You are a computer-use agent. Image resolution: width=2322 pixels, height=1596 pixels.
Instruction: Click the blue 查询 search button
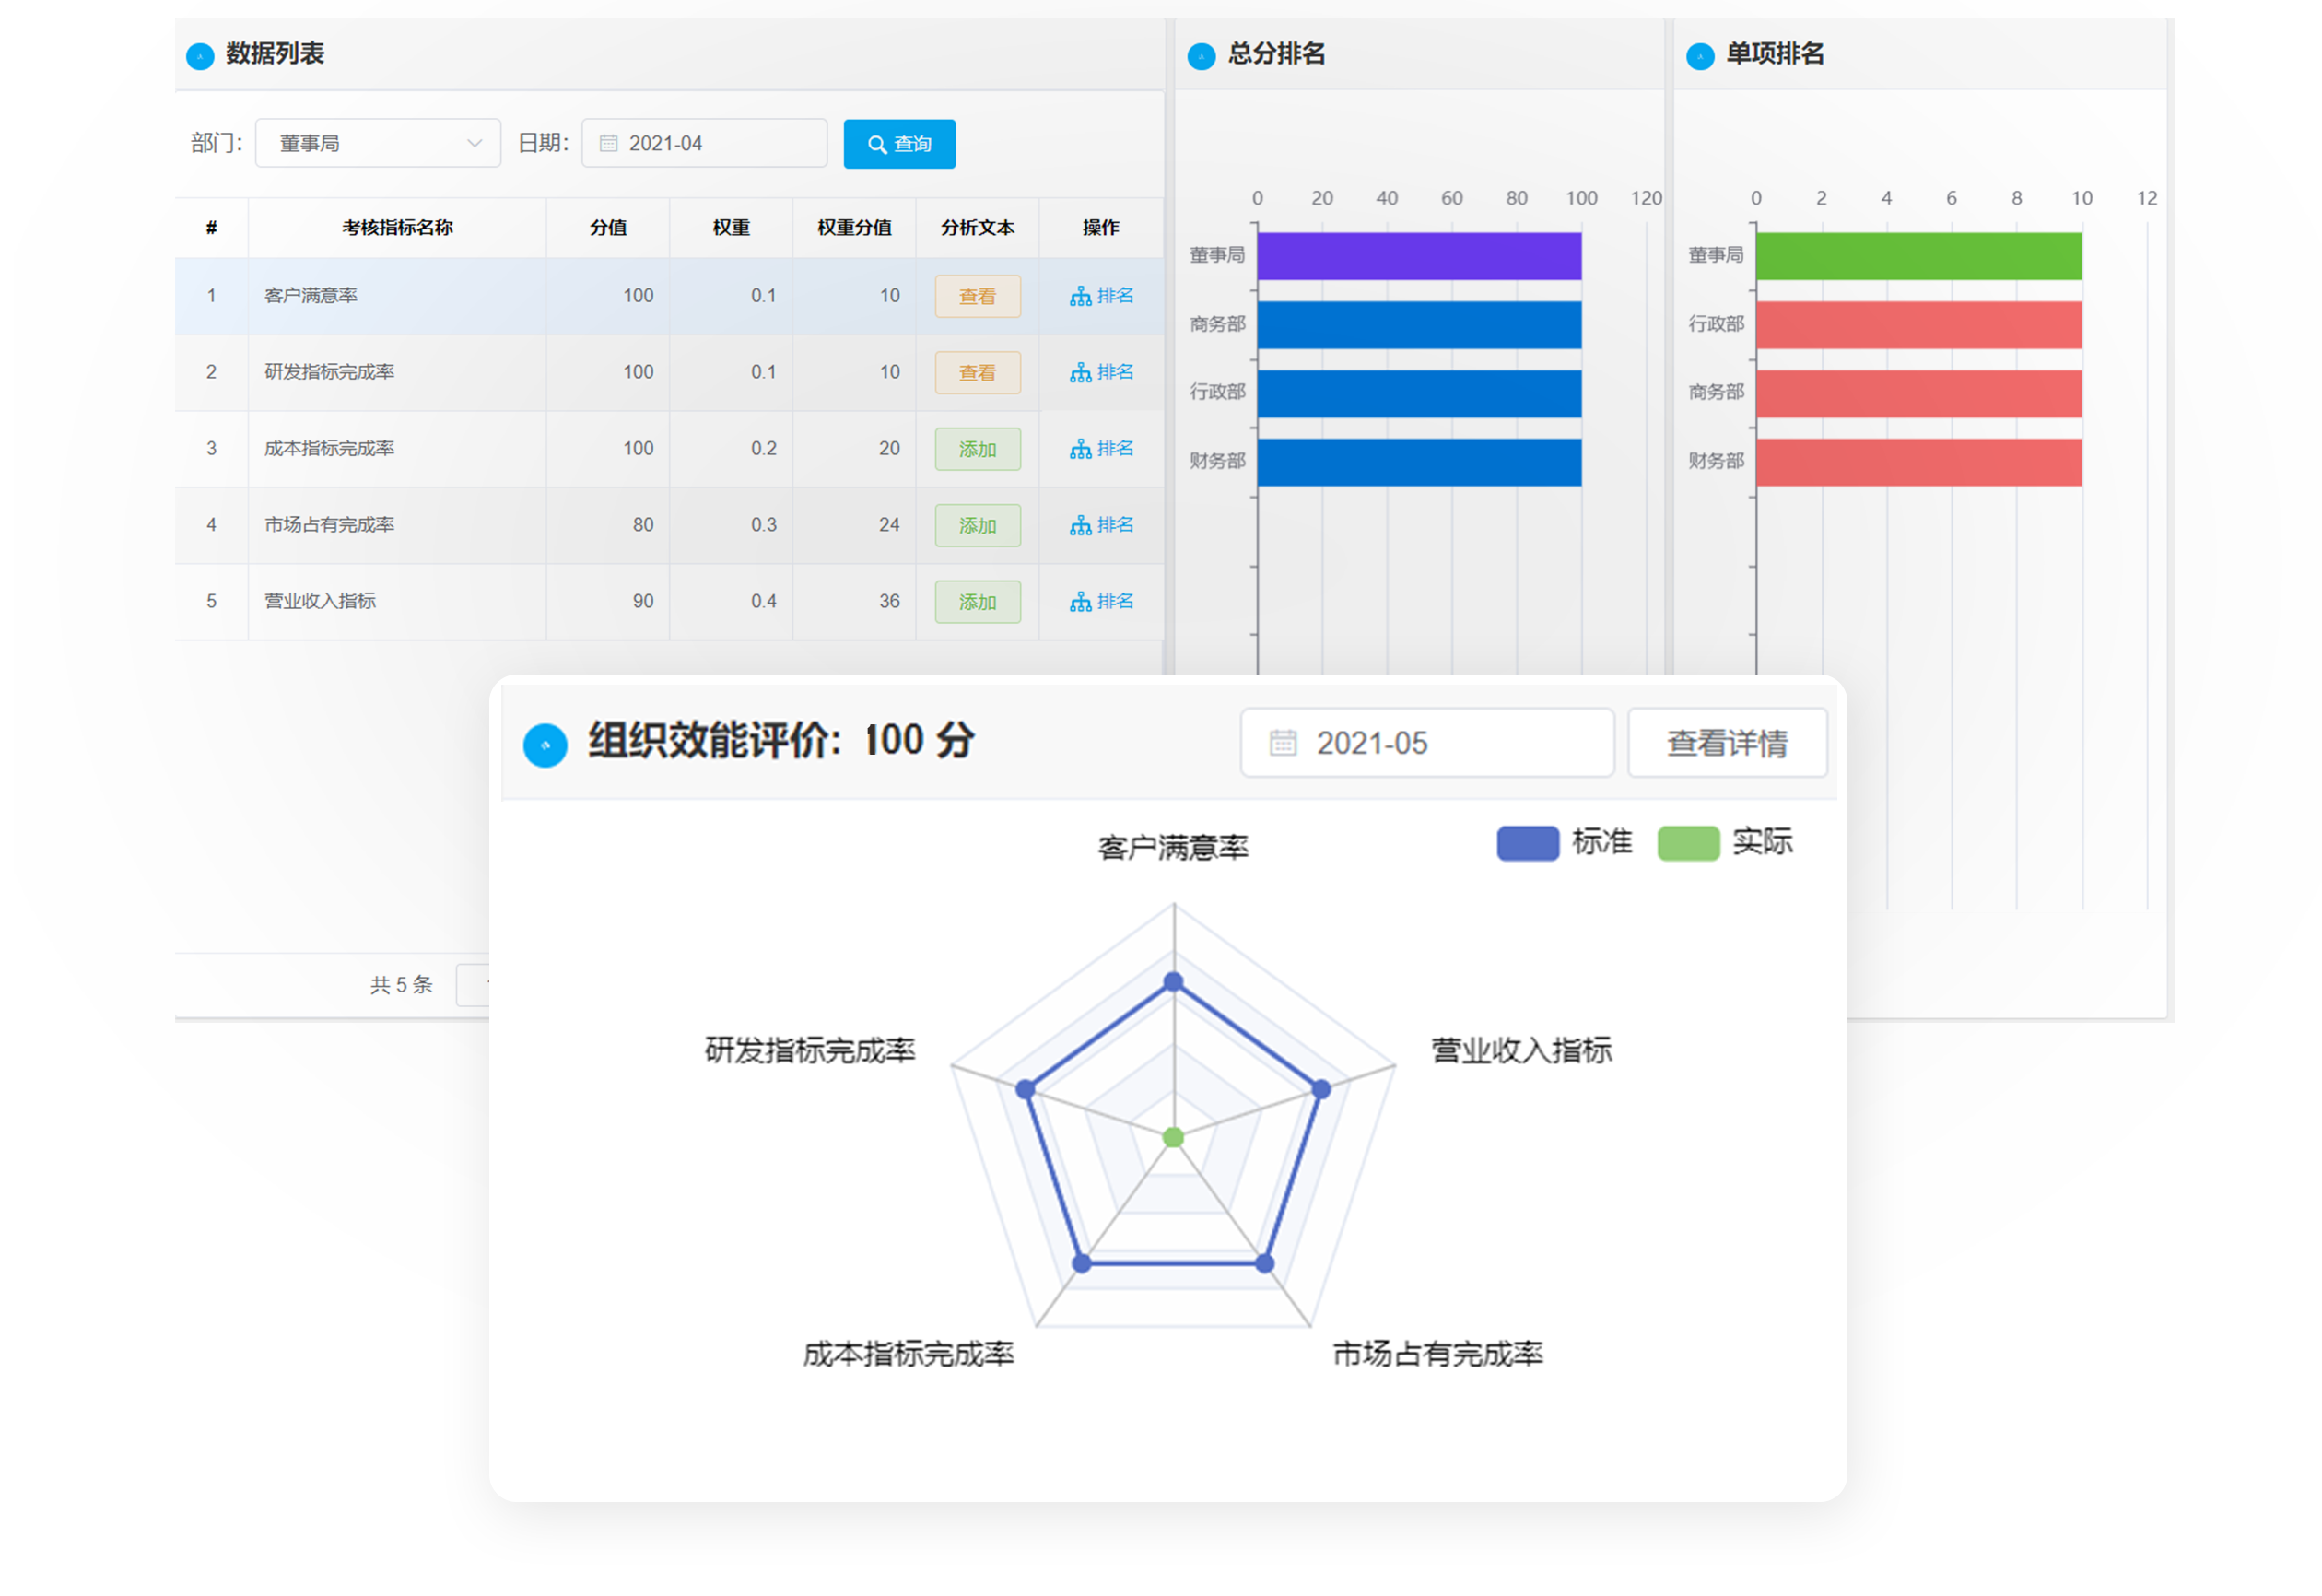[x=899, y=144]
